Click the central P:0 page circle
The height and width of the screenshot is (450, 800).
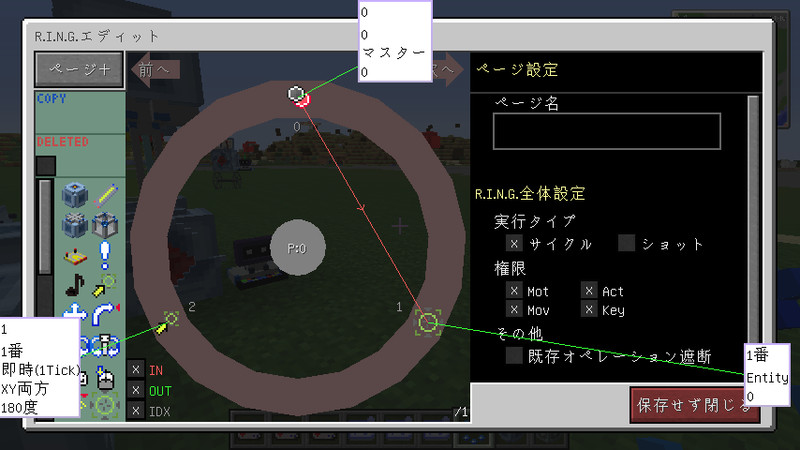(297, 248)
